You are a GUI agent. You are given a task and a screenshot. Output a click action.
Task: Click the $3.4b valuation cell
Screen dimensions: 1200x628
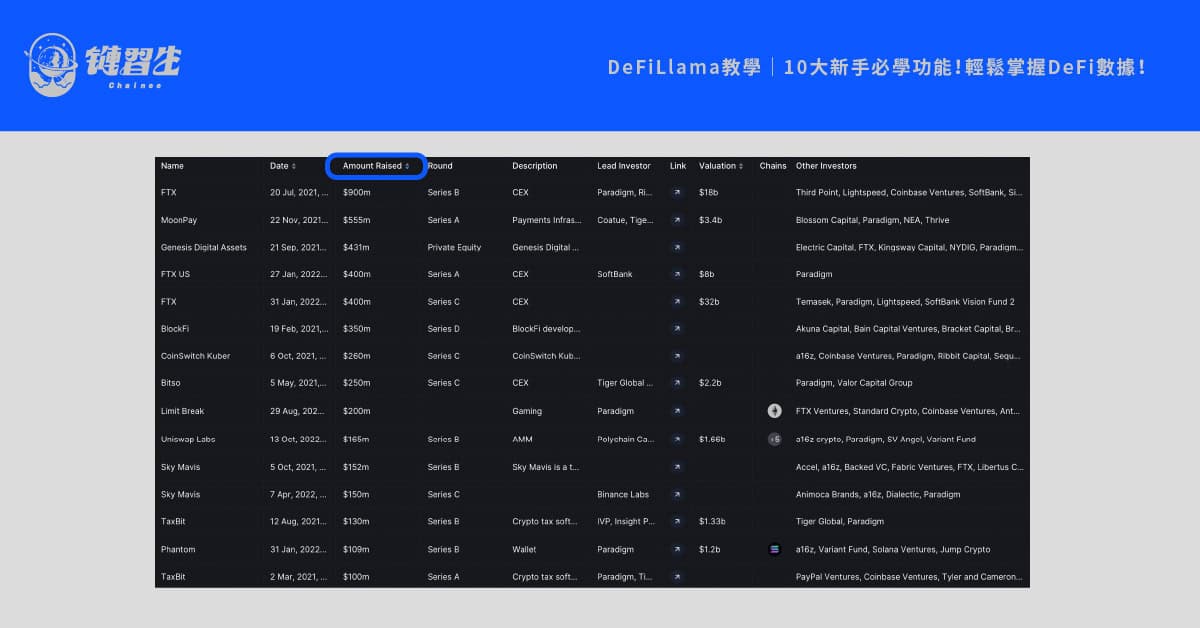[711, 220]
